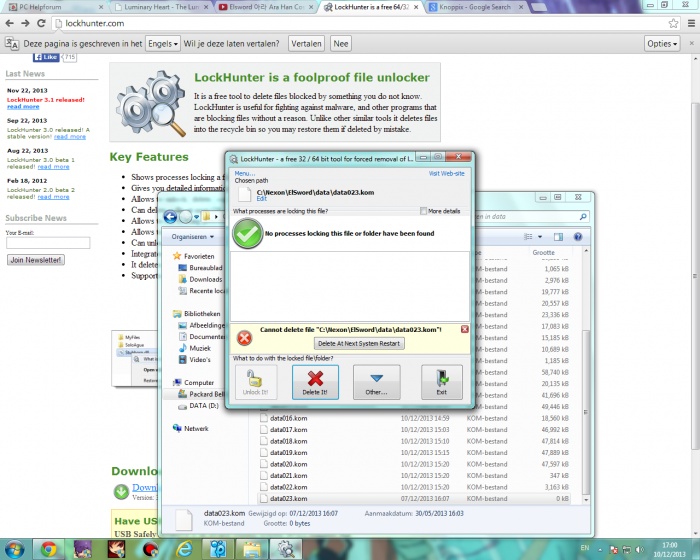Viewport: 700px width, 560px height.
Task: Open Downloads in Explorer sidebar
Action: click(205, 280)
